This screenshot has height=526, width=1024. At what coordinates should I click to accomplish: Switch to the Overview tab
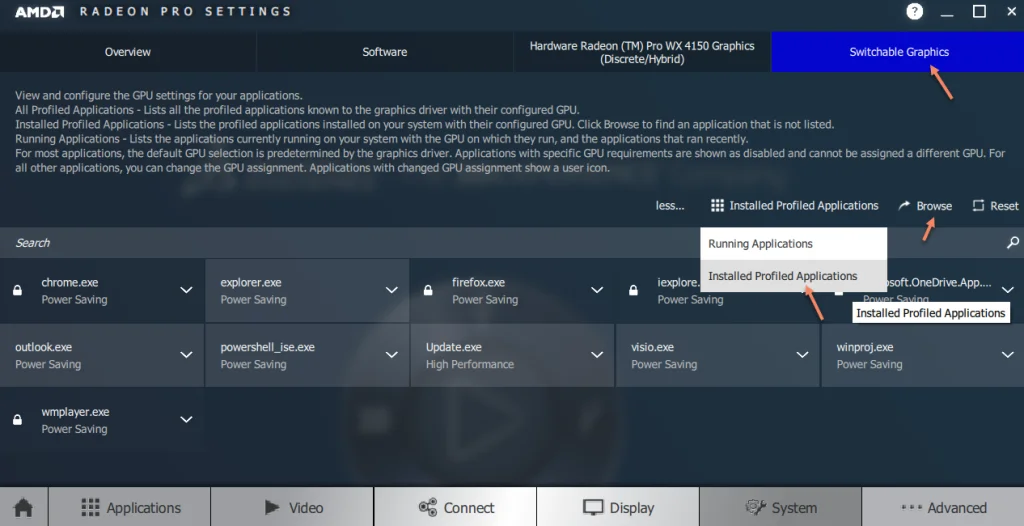(x=128, y=52)
